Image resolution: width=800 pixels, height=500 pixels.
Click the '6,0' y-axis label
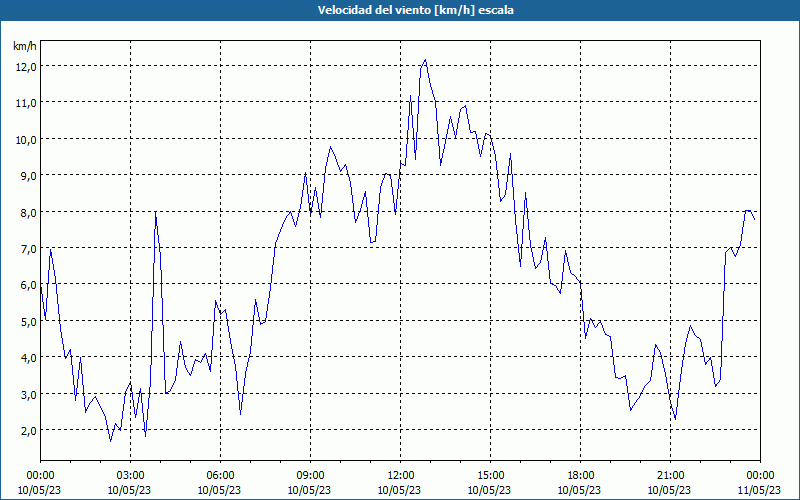point(29,285)
